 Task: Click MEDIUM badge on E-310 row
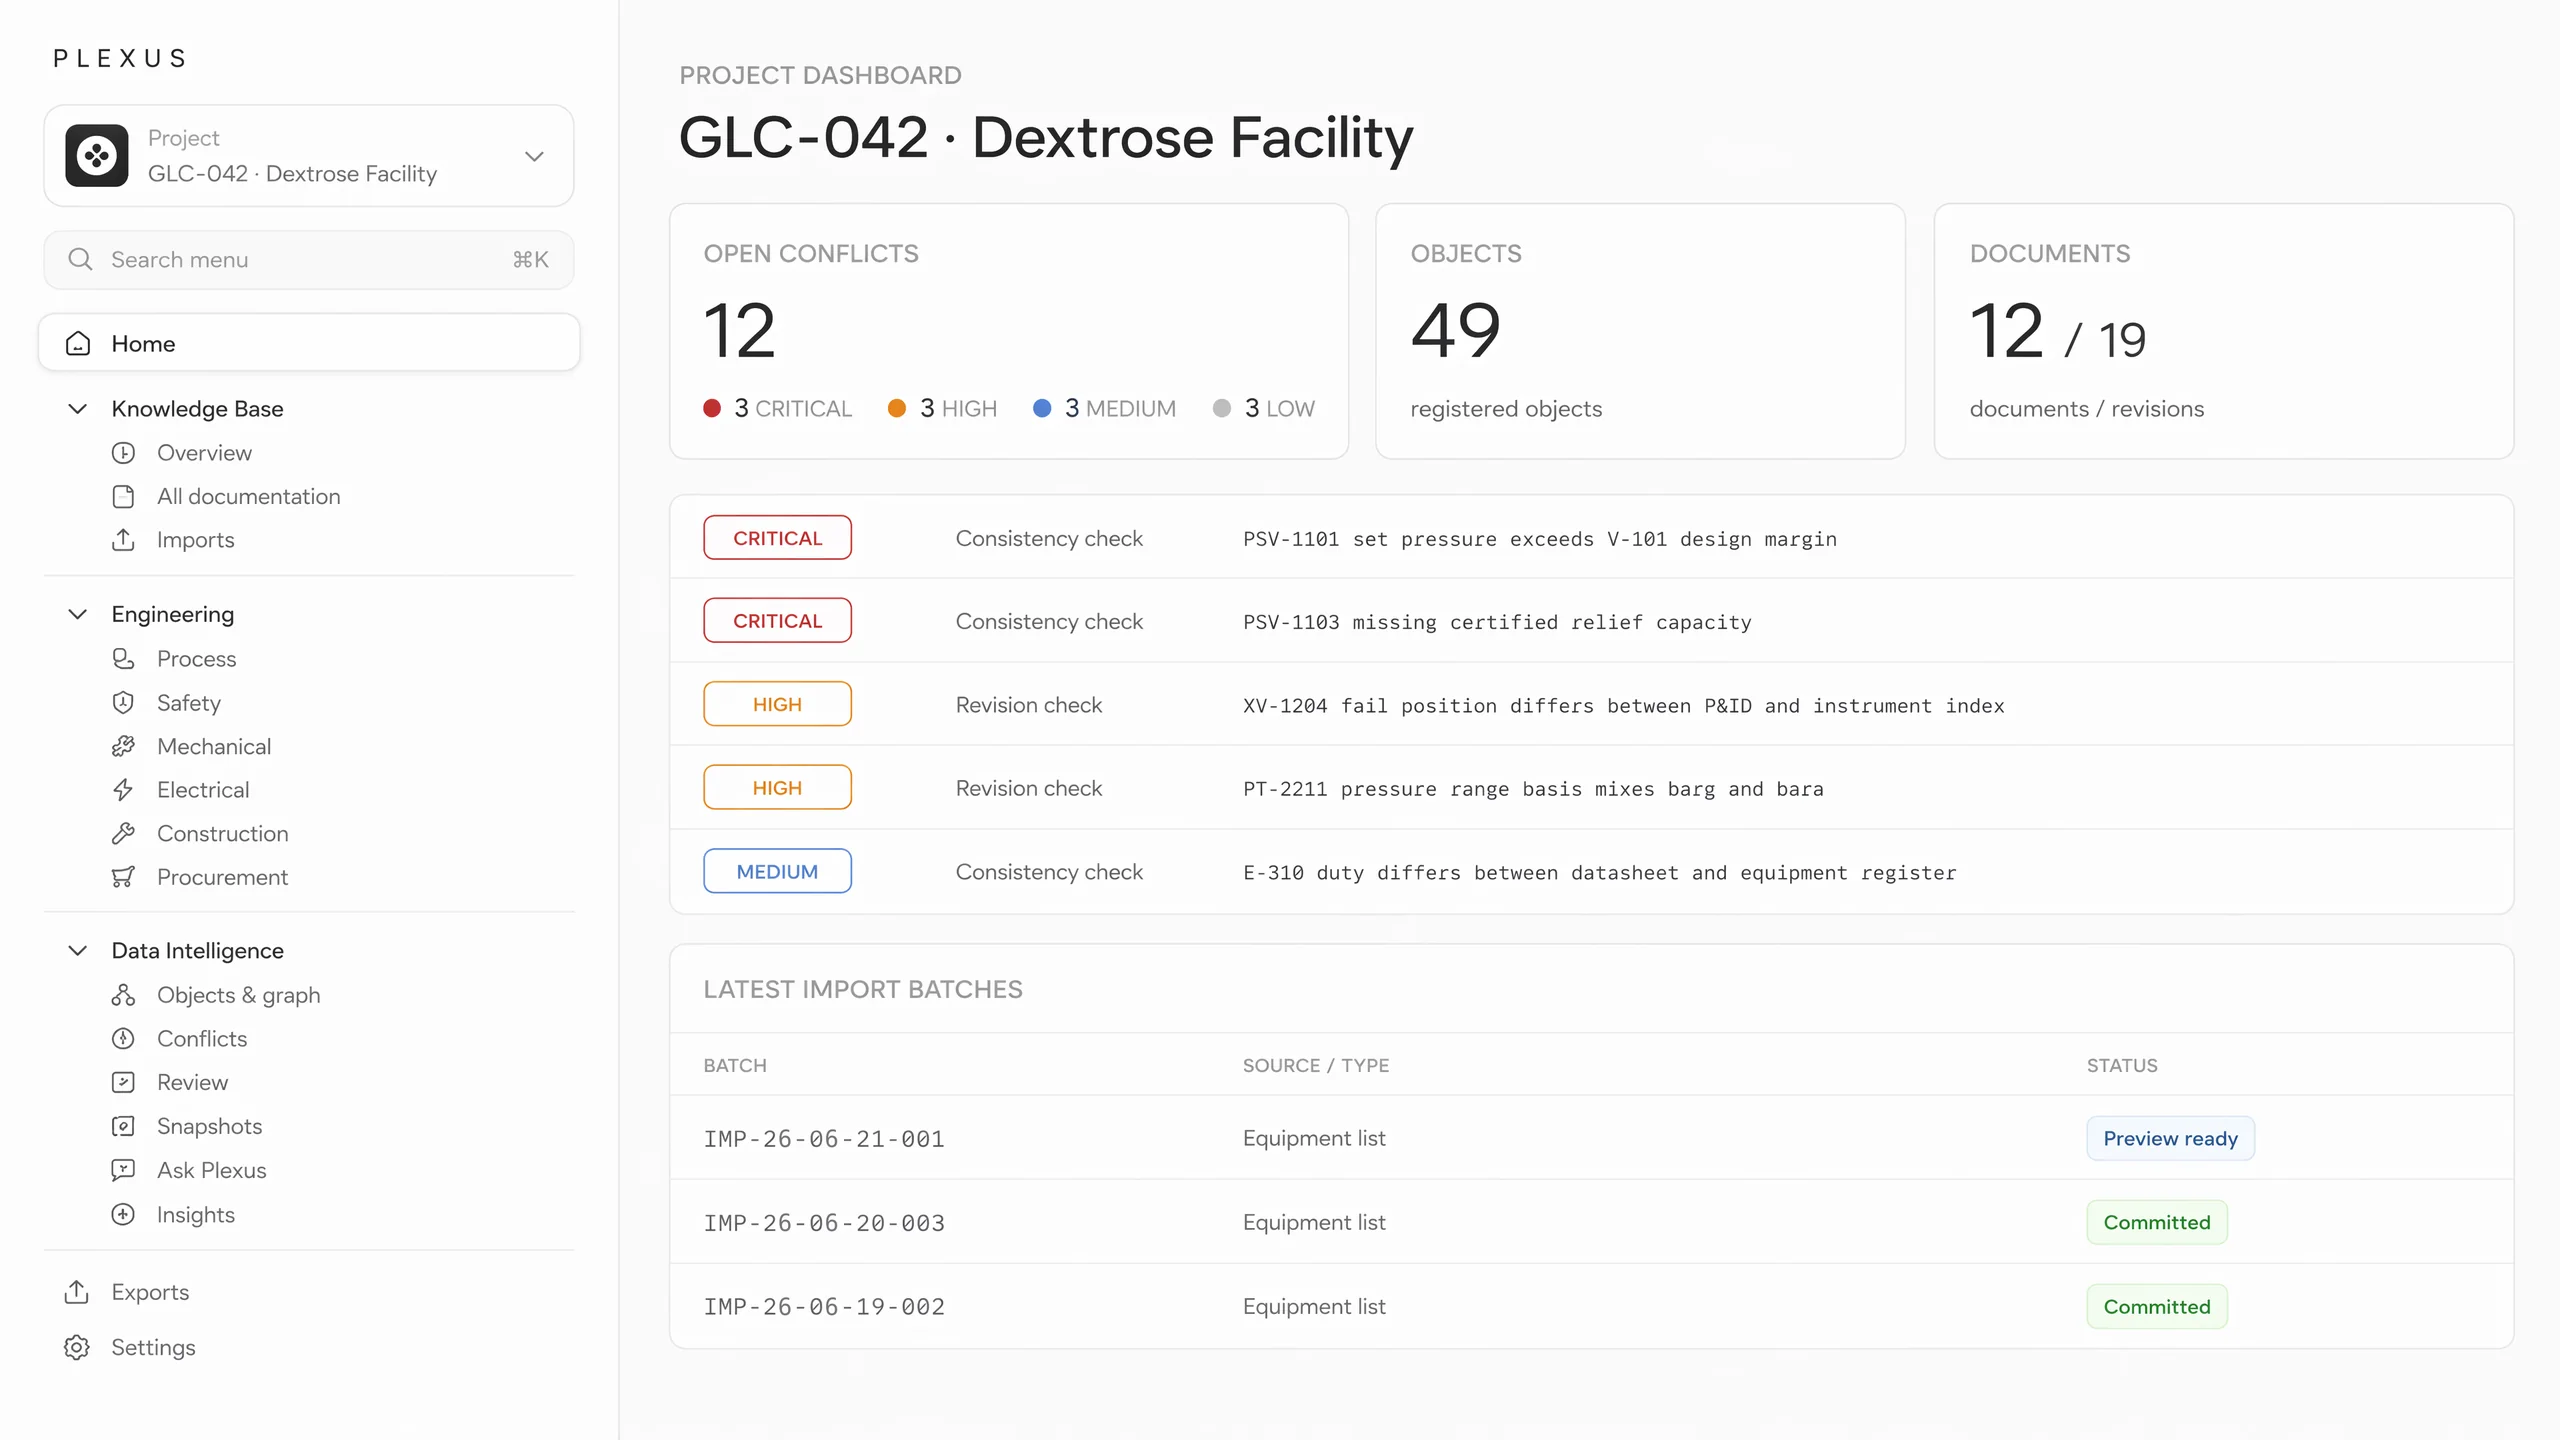[x=777, y=872]
